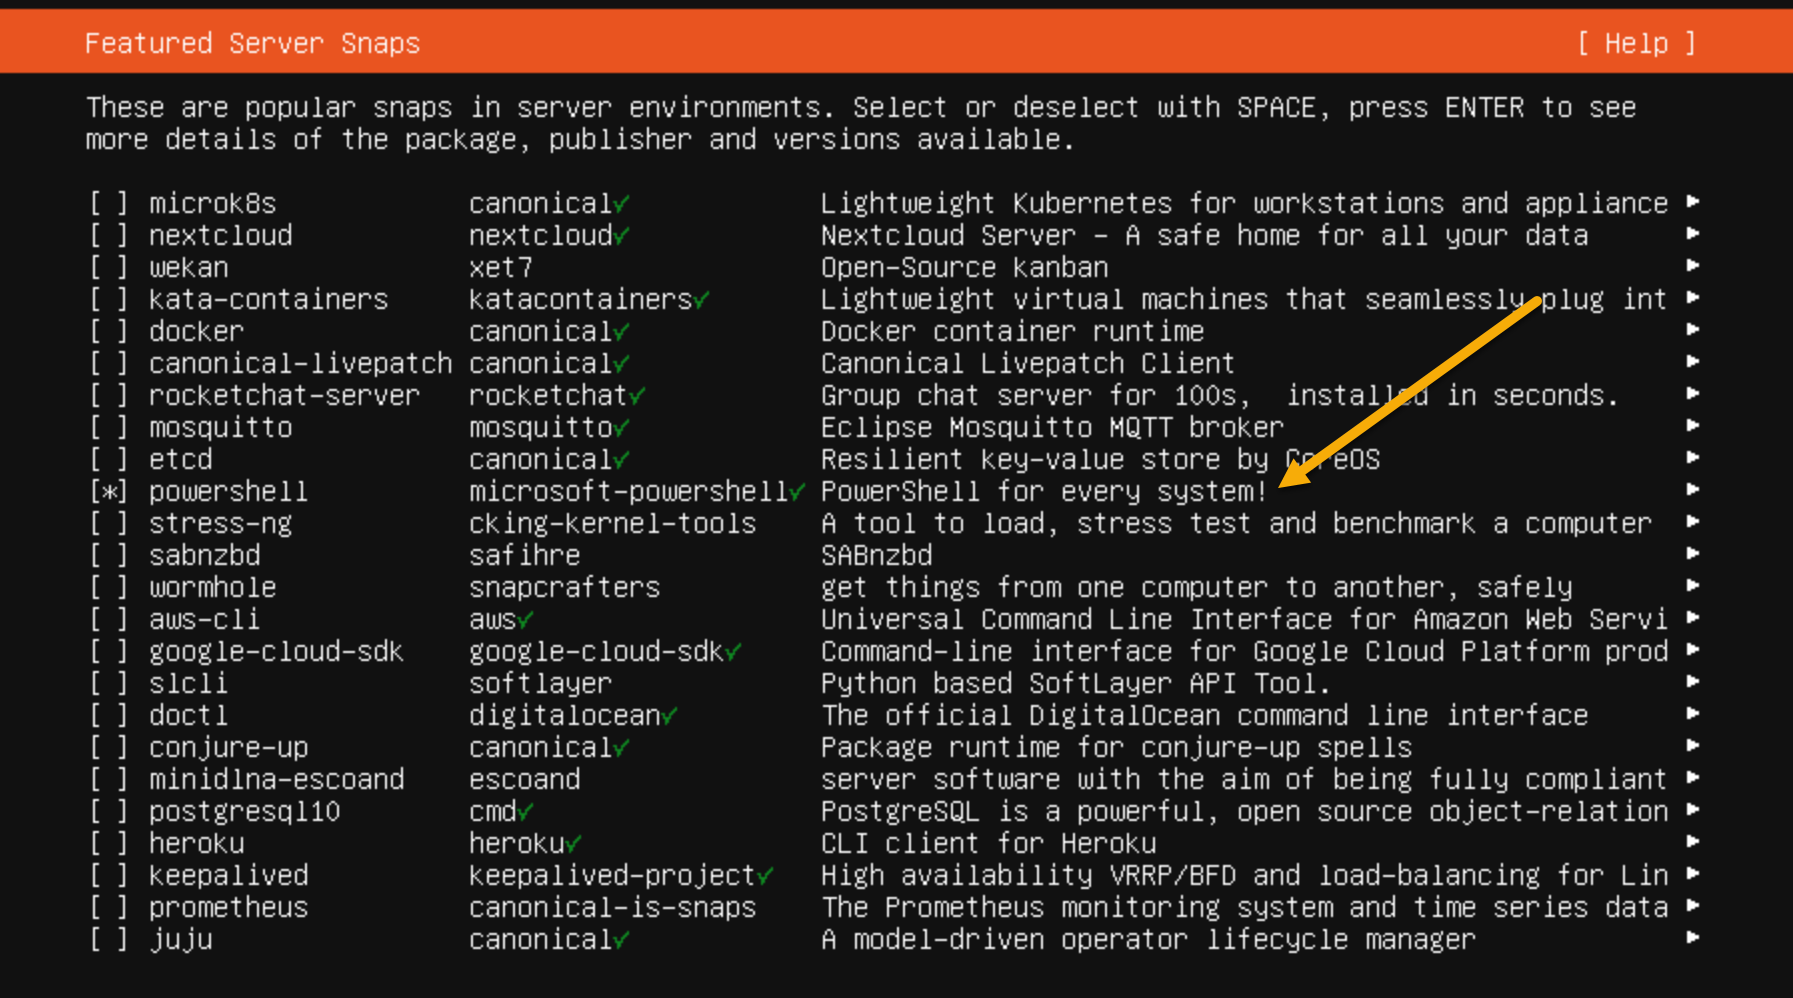The height and width of the screenshot is (998, 1793).
Task: Toggle the prometheus snap checkbox
Action: click(109, 908)
